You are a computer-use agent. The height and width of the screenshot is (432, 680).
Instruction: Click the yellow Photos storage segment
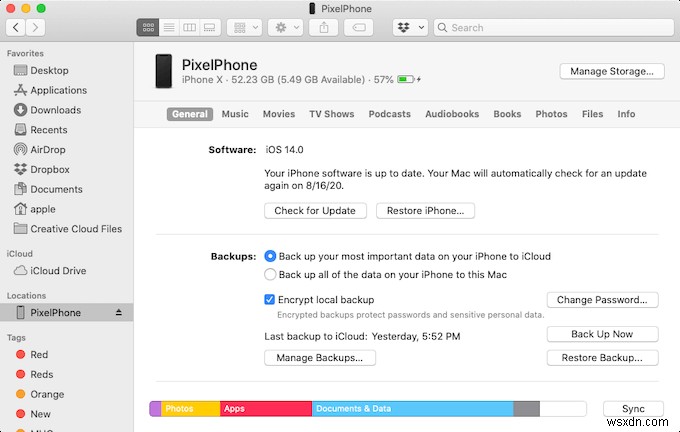pyautogui.click(x=191, y=409)
